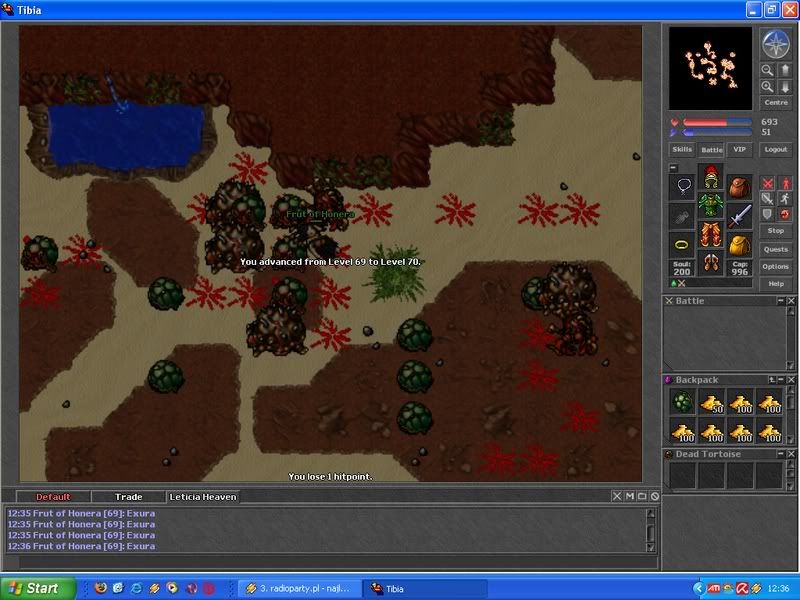
Task: Go up one level in the Backpack container
Action: (x=771, y=380)
